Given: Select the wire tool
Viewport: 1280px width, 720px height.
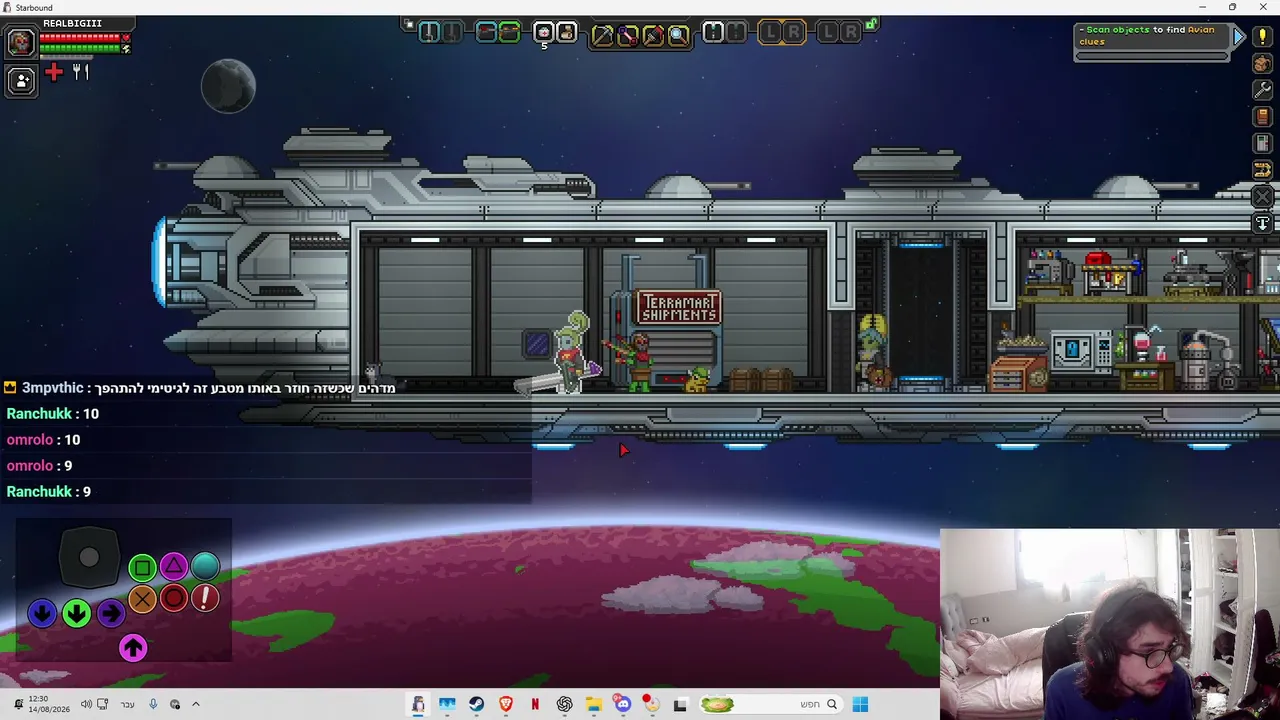Looking at the screenshot, I should (x=628, y=36).
